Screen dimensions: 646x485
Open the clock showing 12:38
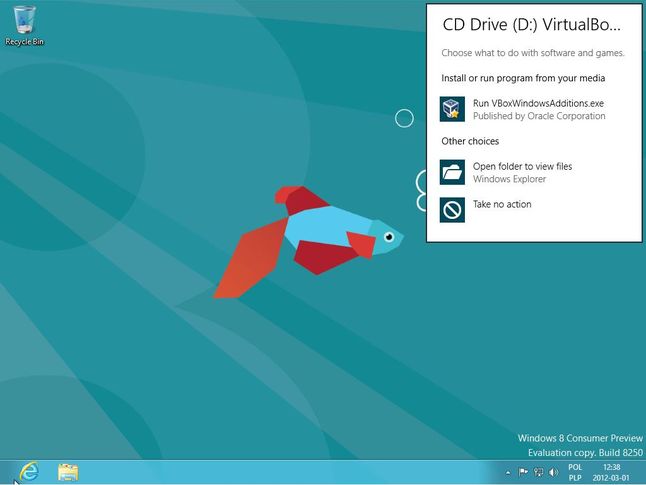coord(611,472)
